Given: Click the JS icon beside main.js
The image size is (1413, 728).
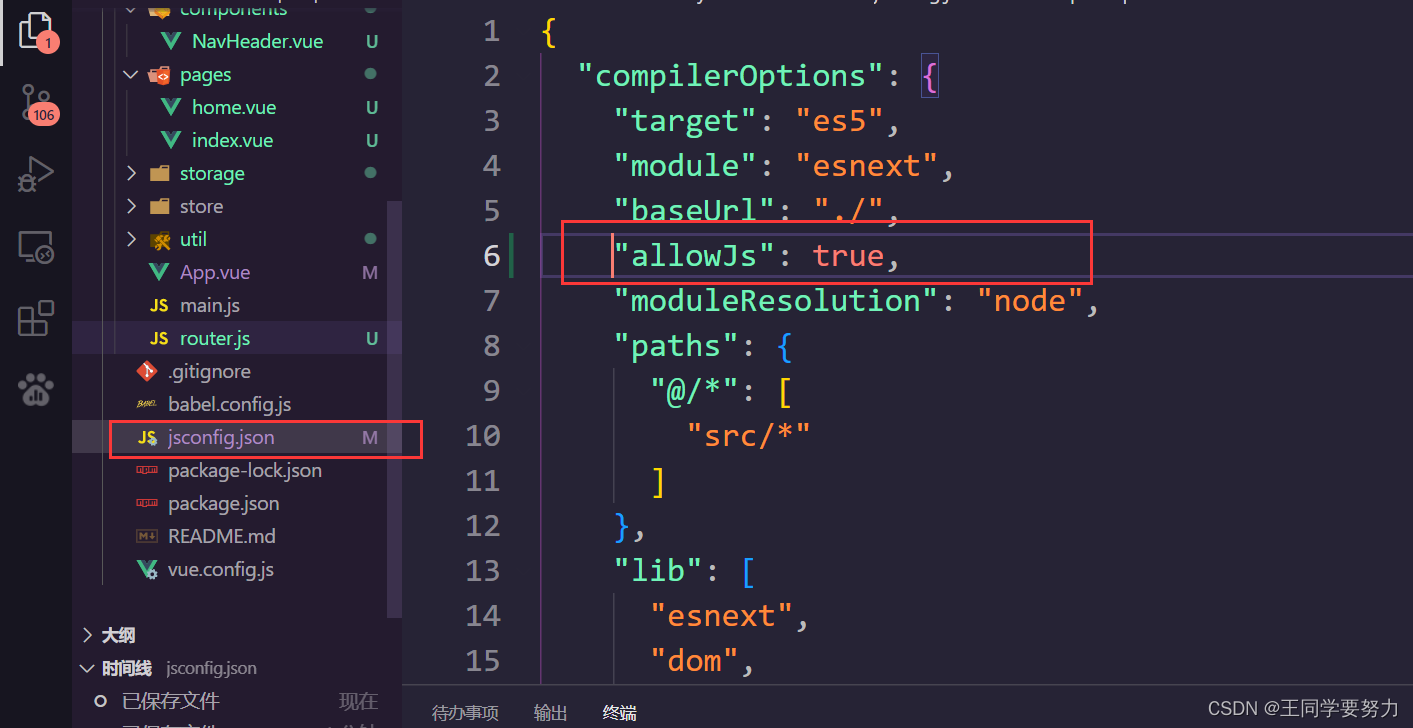Looking at the screenshot, I should tap(159, 306).
